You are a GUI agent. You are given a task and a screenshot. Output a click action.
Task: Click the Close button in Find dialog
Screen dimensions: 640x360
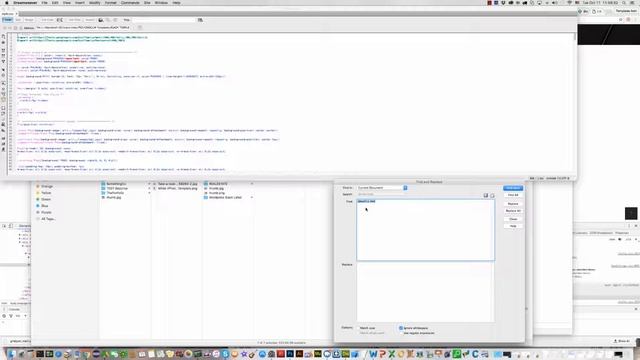click(513, 219)
